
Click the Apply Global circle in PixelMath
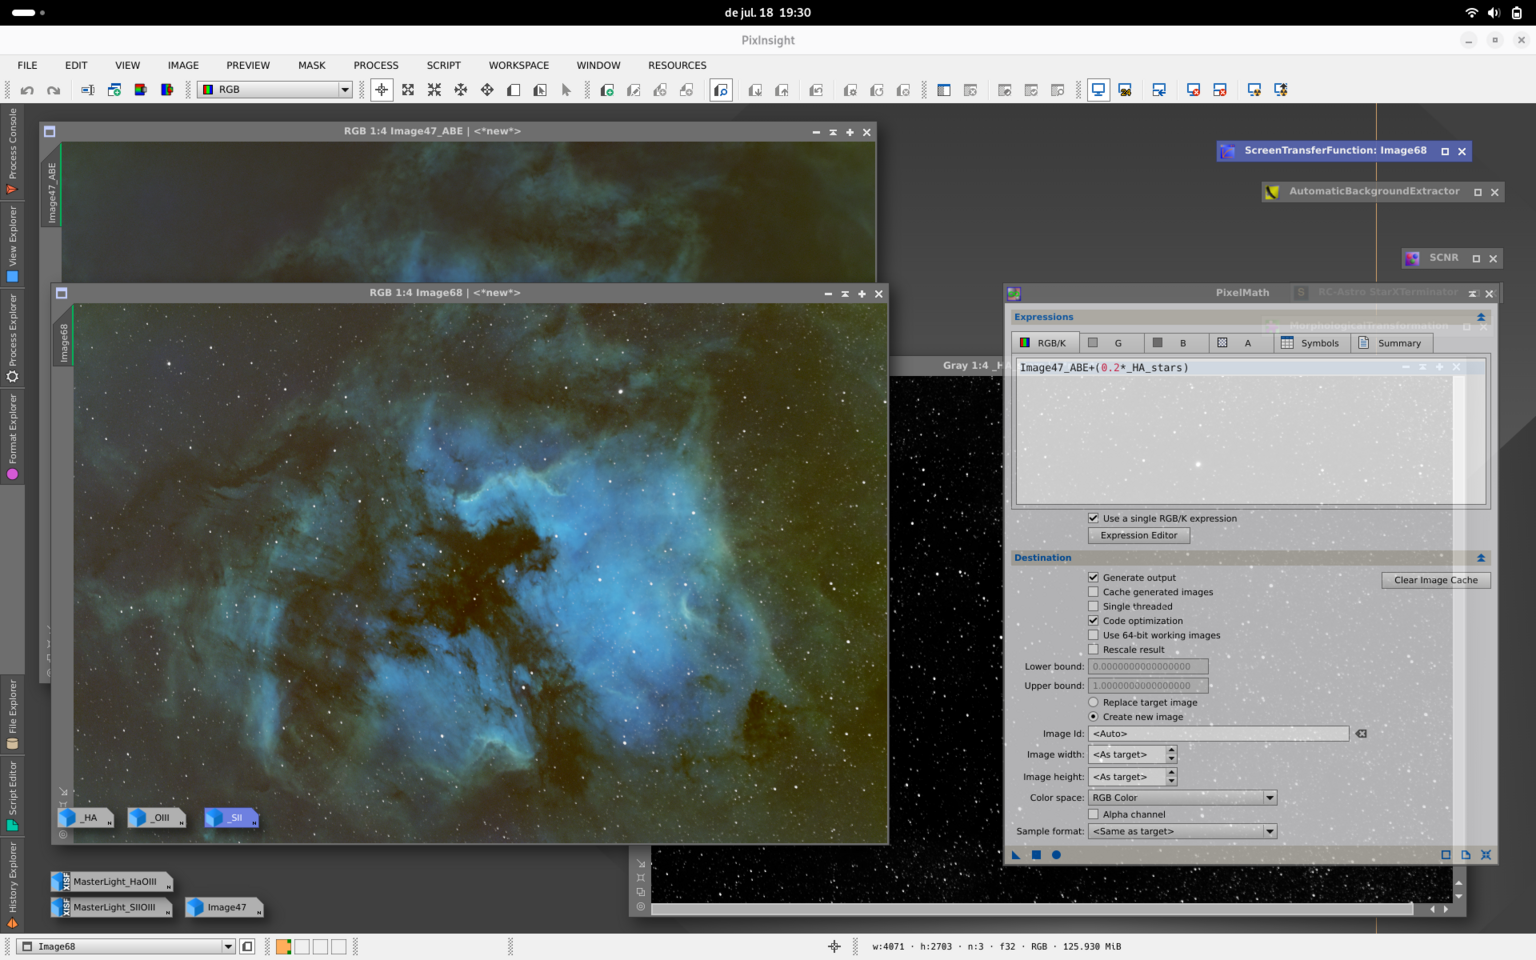click(1056, 855)
